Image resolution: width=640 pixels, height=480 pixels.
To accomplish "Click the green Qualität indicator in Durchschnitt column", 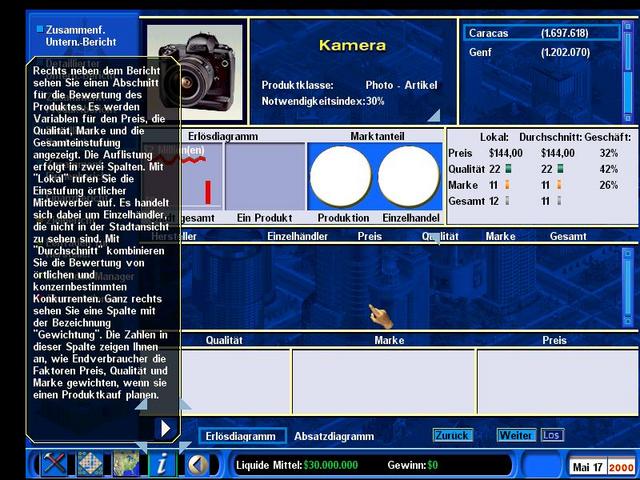I will tap(560, 169).
